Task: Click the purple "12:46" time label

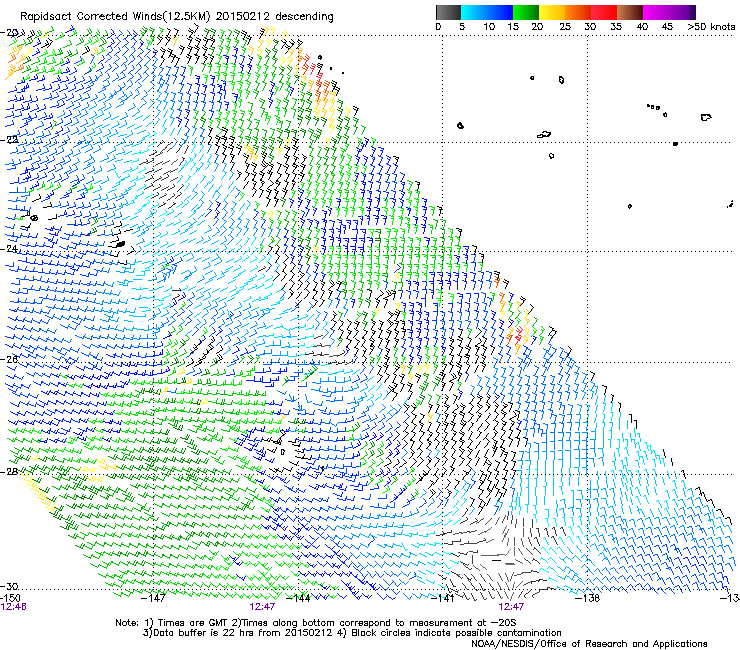Action: (x=14, y=607)
